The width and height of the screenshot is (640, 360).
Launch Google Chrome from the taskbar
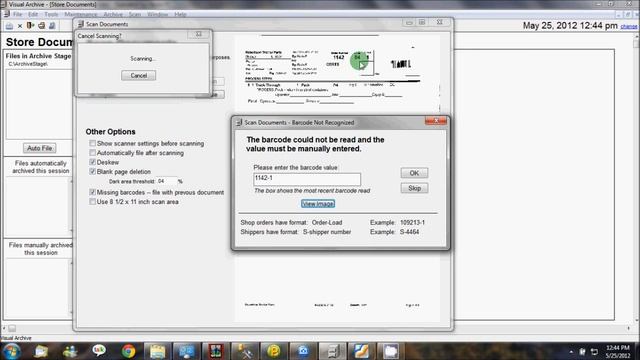tap(128, 351)
